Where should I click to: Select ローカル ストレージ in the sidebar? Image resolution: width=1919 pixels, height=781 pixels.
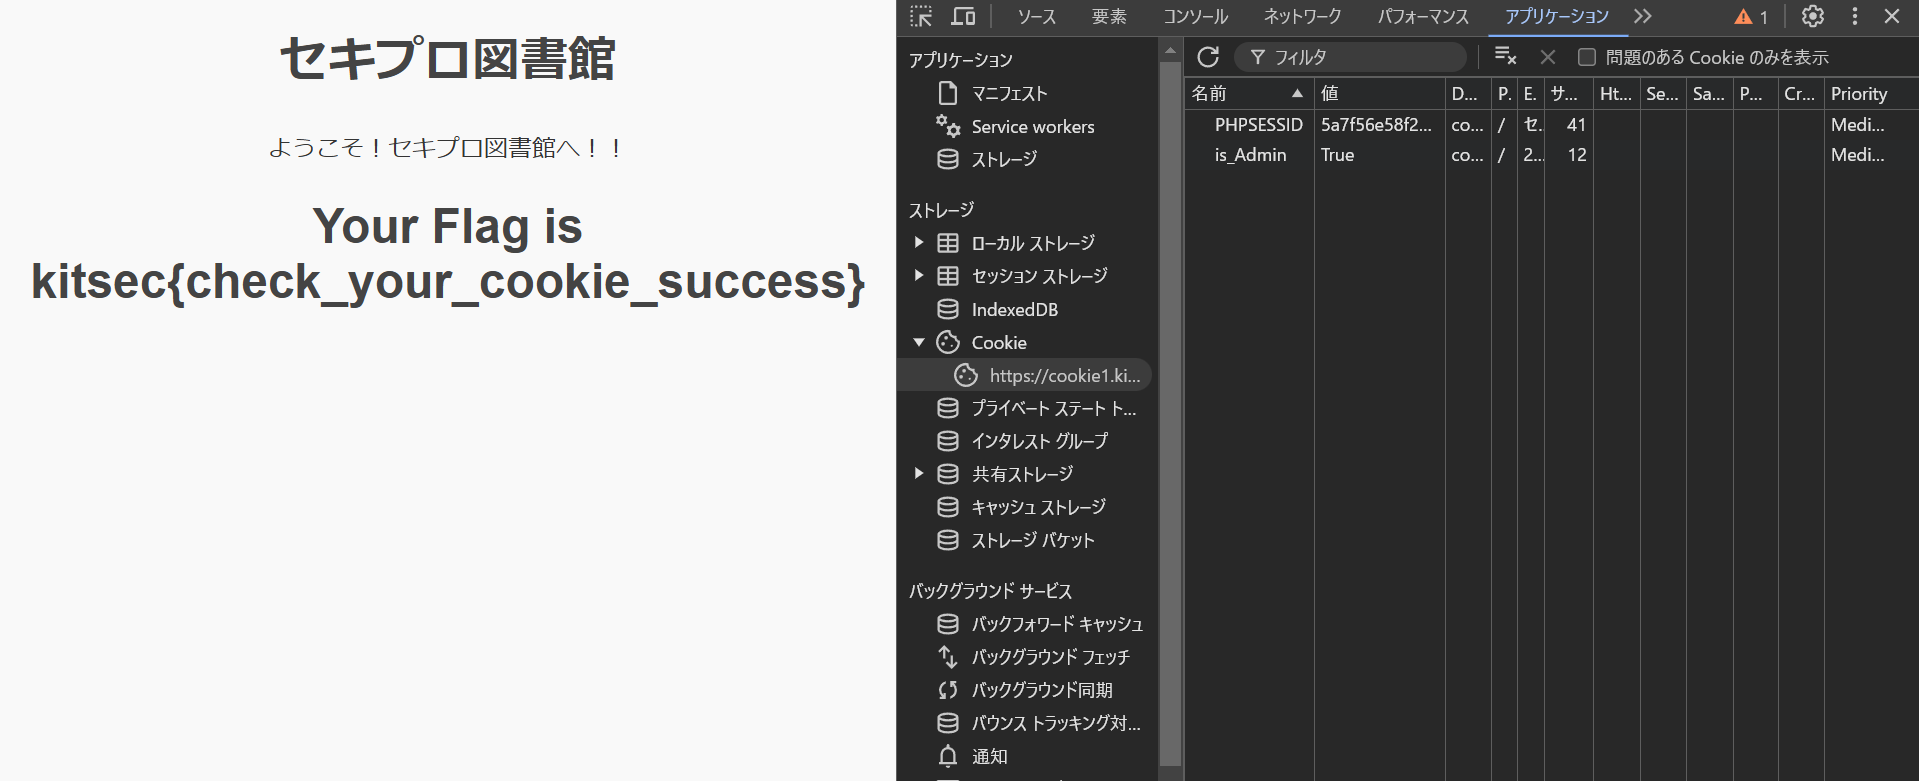tap(1032, 243)
